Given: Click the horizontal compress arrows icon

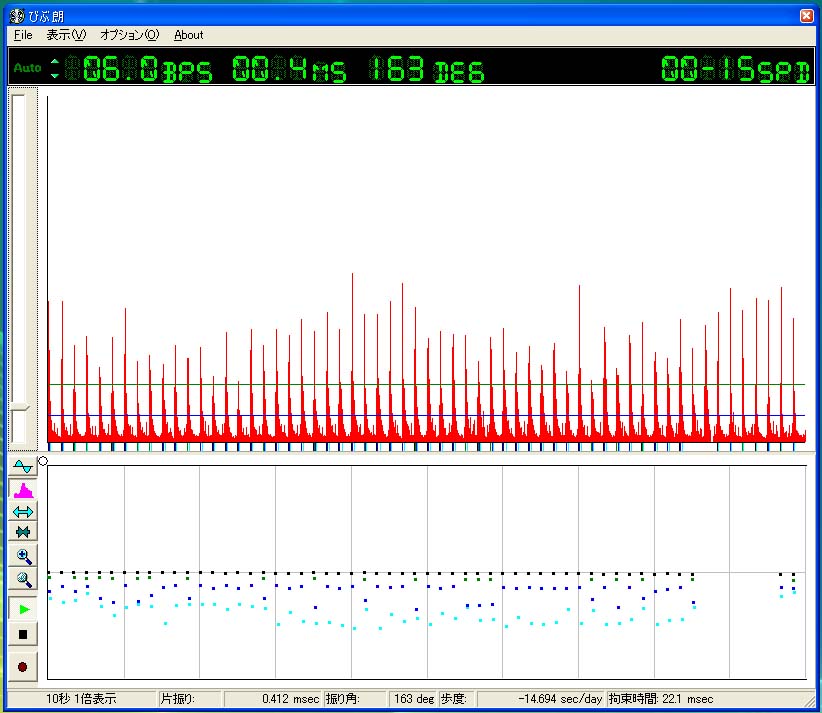Looking at the screenshot, I should click(23, 532).
